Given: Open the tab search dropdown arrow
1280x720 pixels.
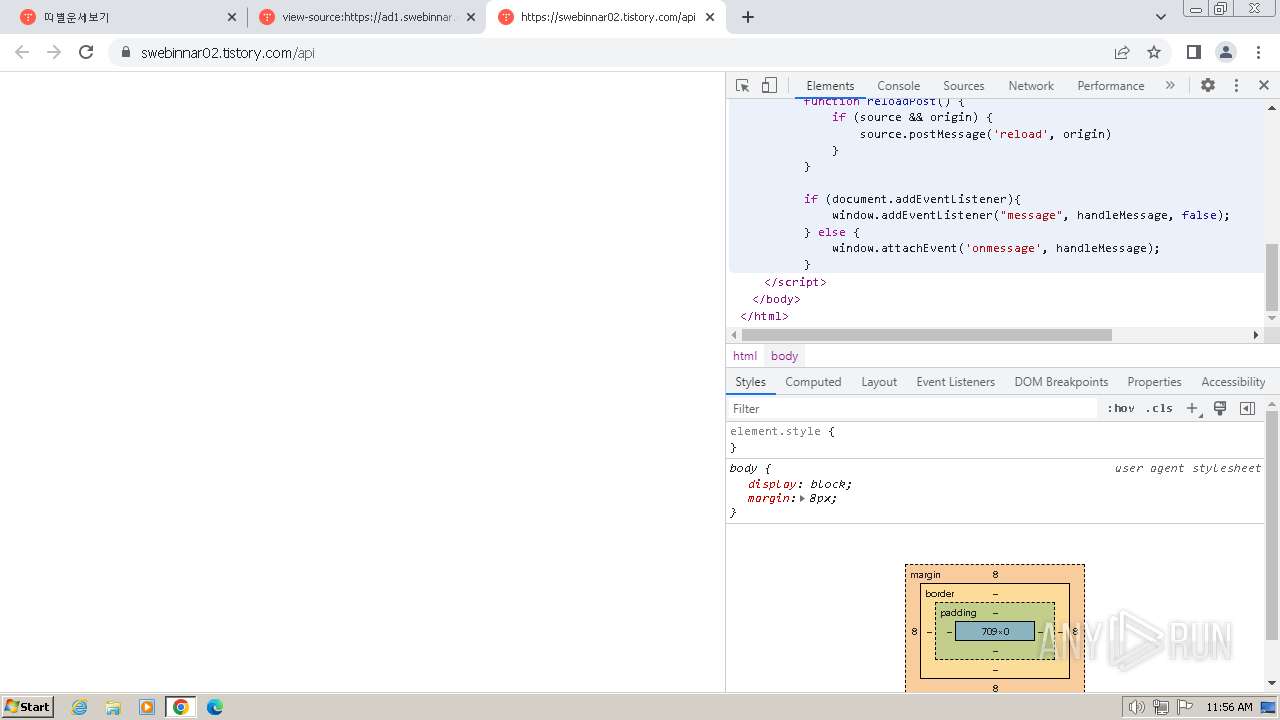Looking at the screenshot, I should pos(1160,17).
